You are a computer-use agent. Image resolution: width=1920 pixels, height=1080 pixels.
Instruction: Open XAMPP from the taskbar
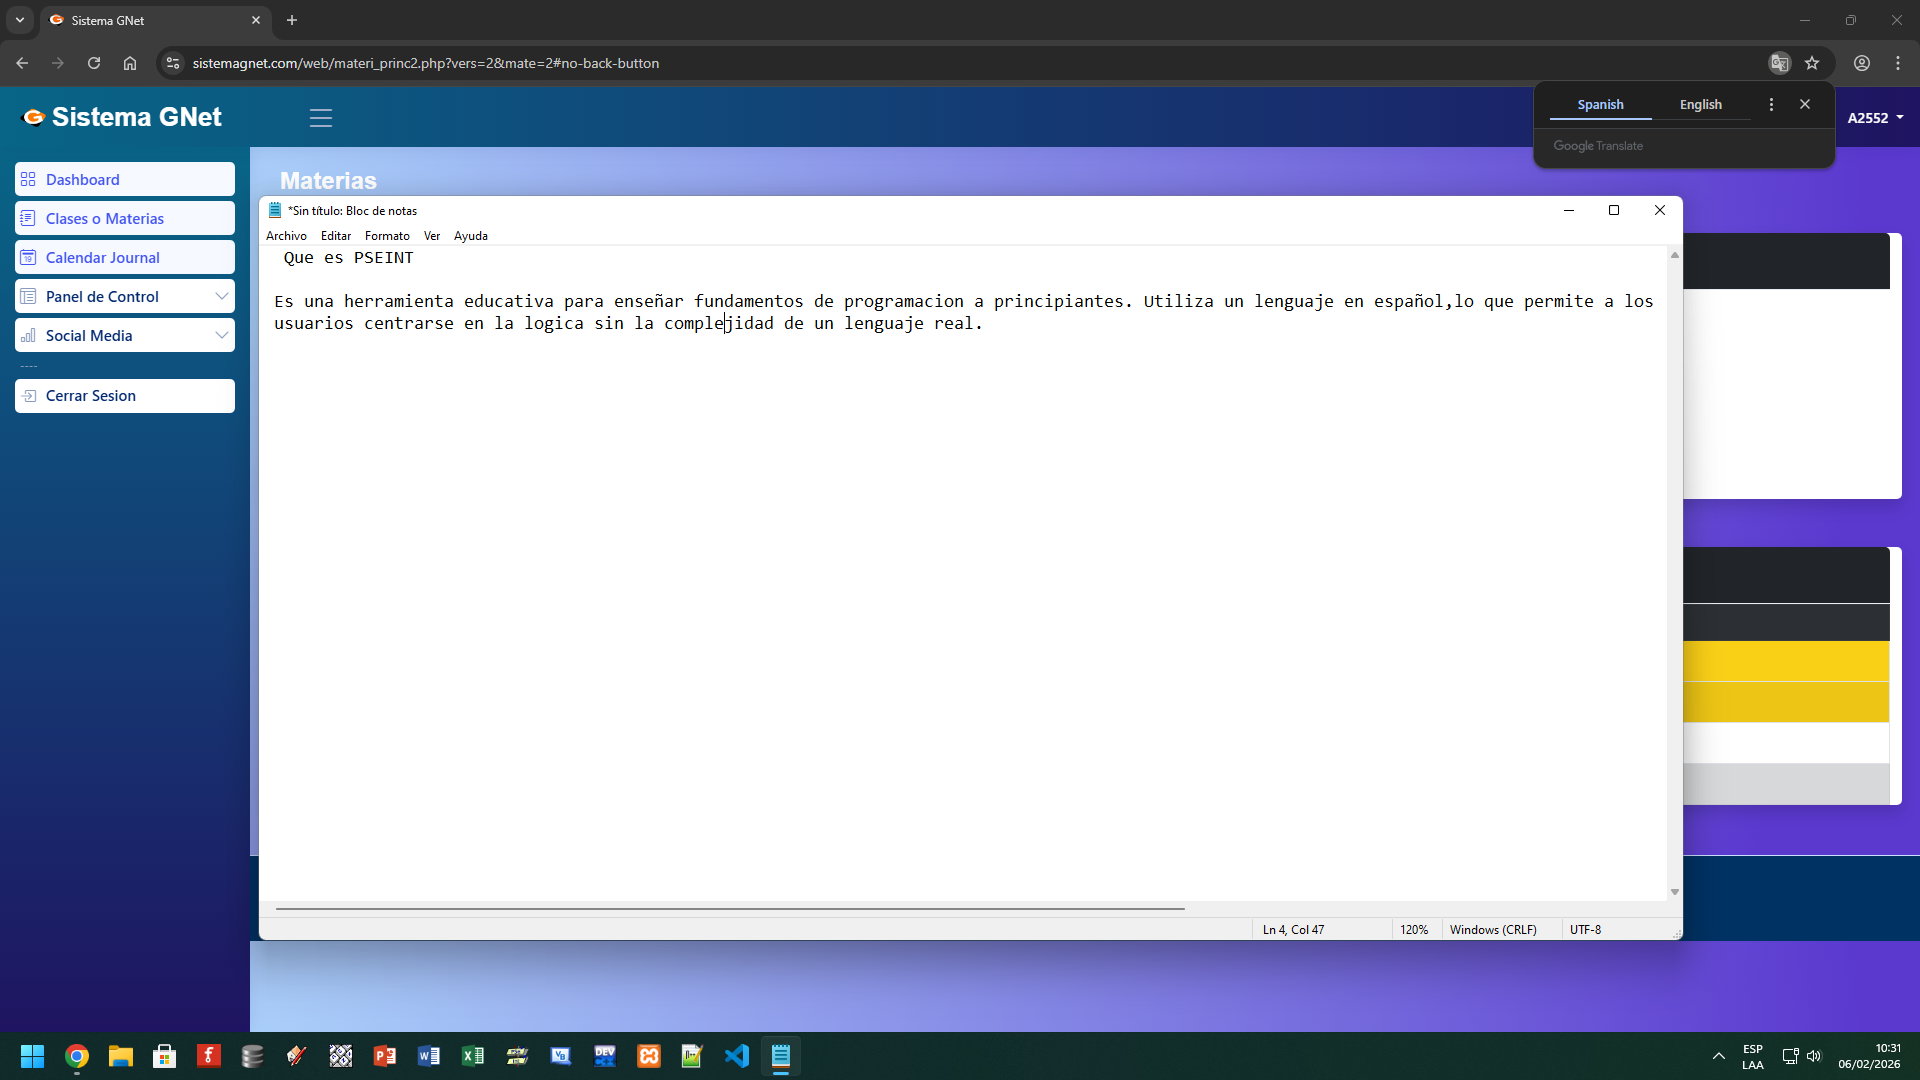[x=649, y=1056]
